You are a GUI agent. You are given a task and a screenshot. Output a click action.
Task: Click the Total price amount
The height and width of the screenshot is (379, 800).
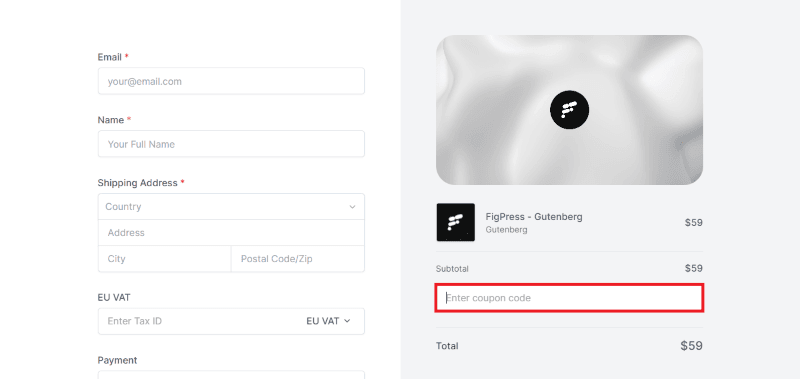coord(691,346)
